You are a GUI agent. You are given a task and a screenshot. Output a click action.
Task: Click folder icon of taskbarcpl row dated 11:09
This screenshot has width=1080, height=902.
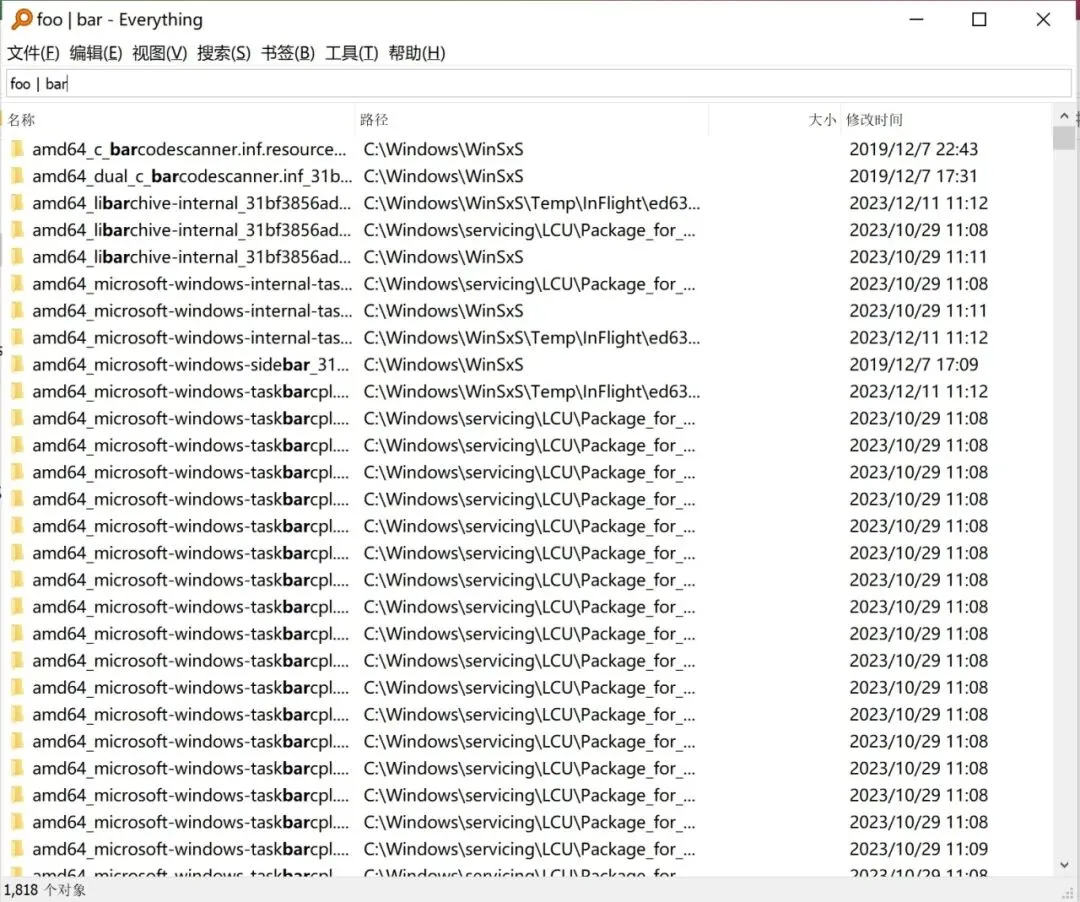click(x=18, y=848)
